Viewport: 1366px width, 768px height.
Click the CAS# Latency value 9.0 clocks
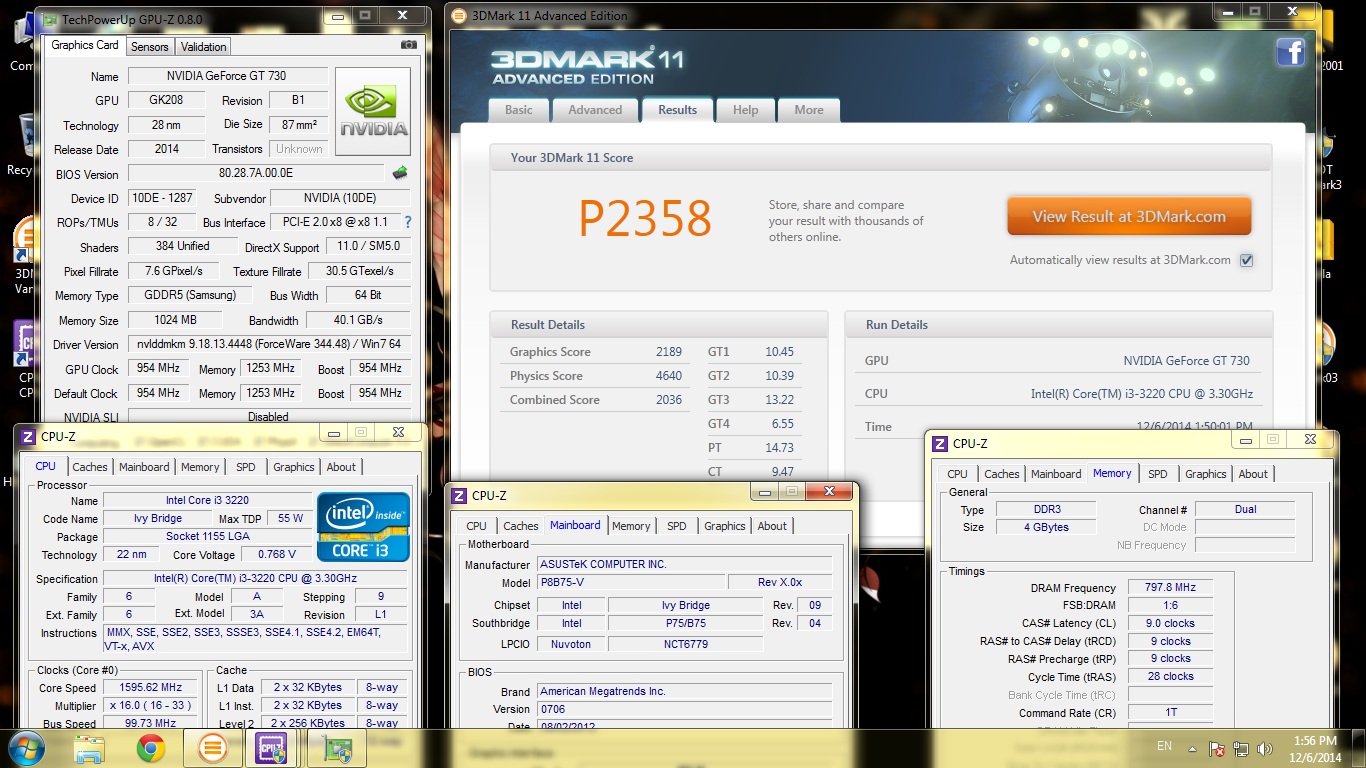(x=1170, y=623)
